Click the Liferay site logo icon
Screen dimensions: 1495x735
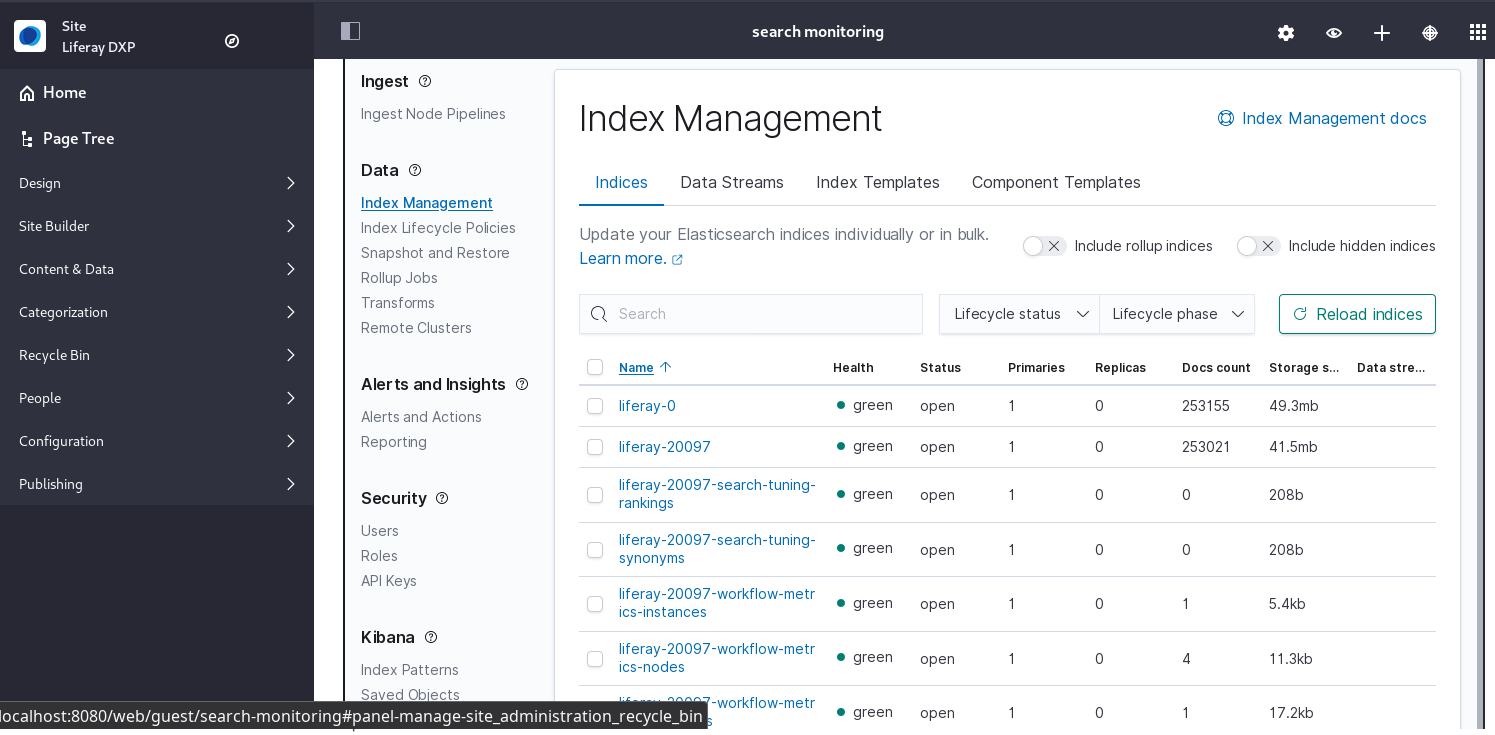point(30,36)
